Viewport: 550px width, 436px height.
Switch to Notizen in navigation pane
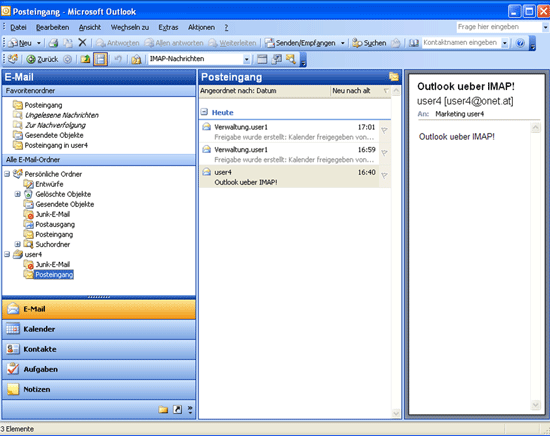tap(99, 389)
